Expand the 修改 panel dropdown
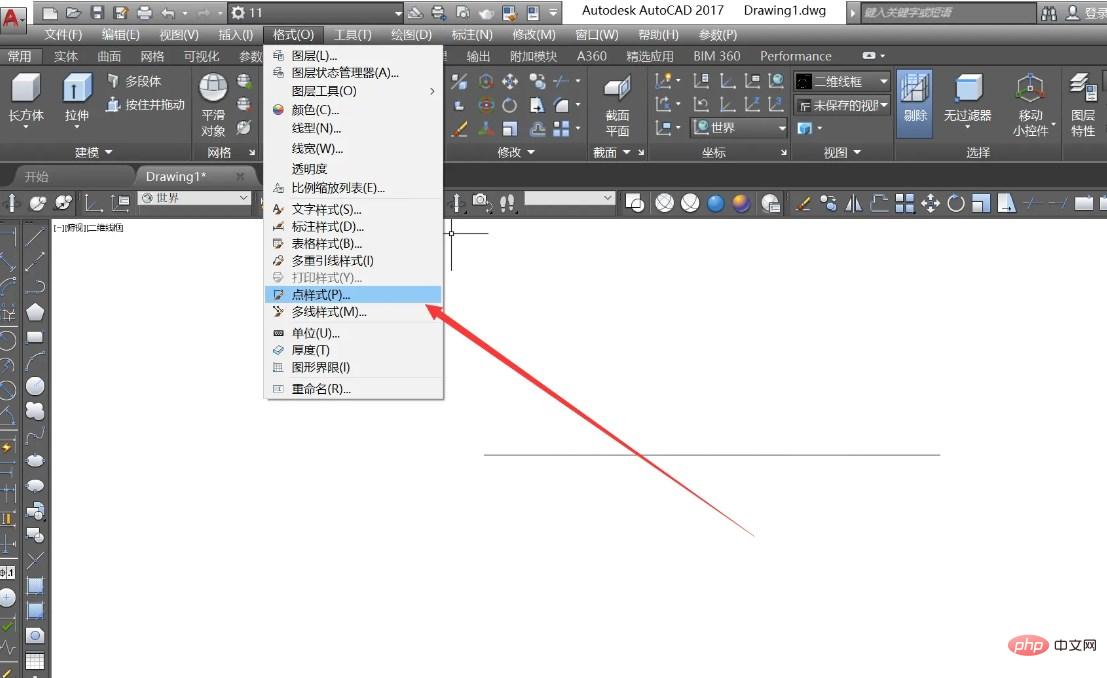Screen dimensions: 1107x678 (516, 152)
